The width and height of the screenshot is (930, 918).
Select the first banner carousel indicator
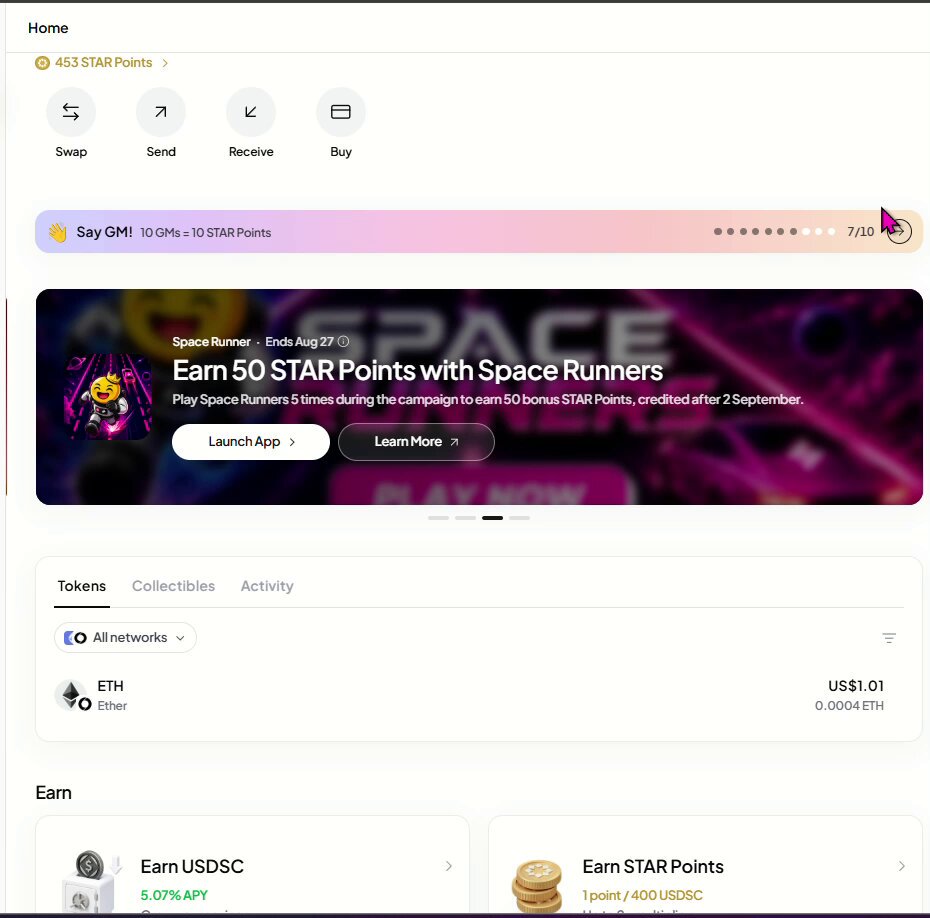click(x=438, y=518)
